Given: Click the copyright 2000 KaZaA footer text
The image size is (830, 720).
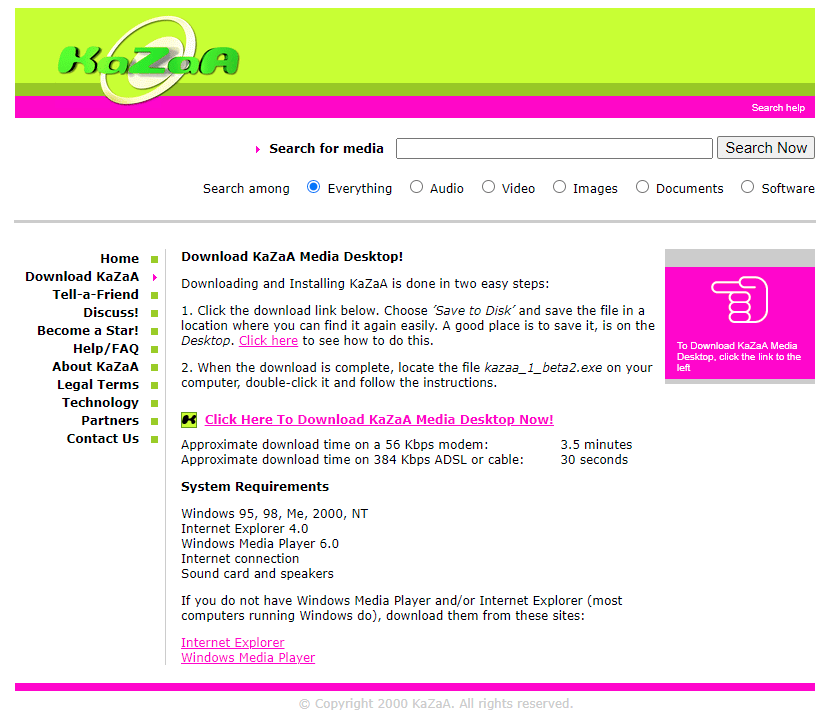Looking at the screenshot, I should click(x=436, y=704).
